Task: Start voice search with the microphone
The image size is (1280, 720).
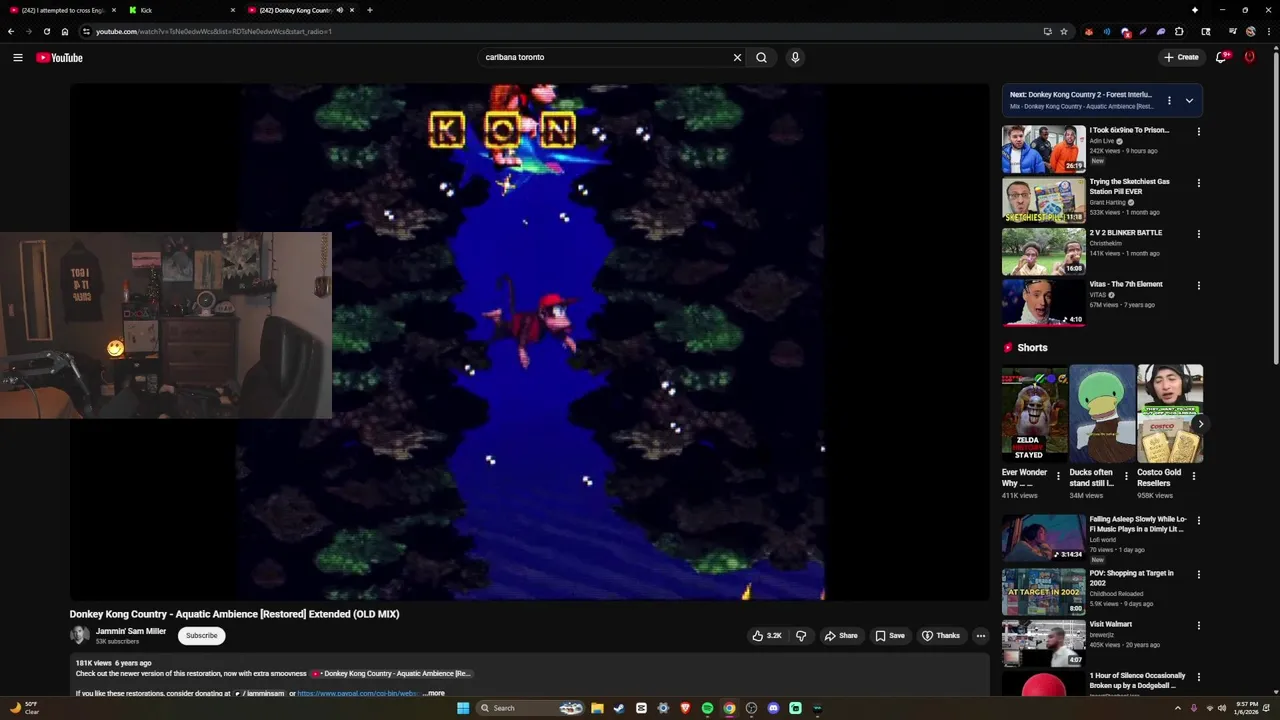Action: pyautogui.click(x=795, y=57)
